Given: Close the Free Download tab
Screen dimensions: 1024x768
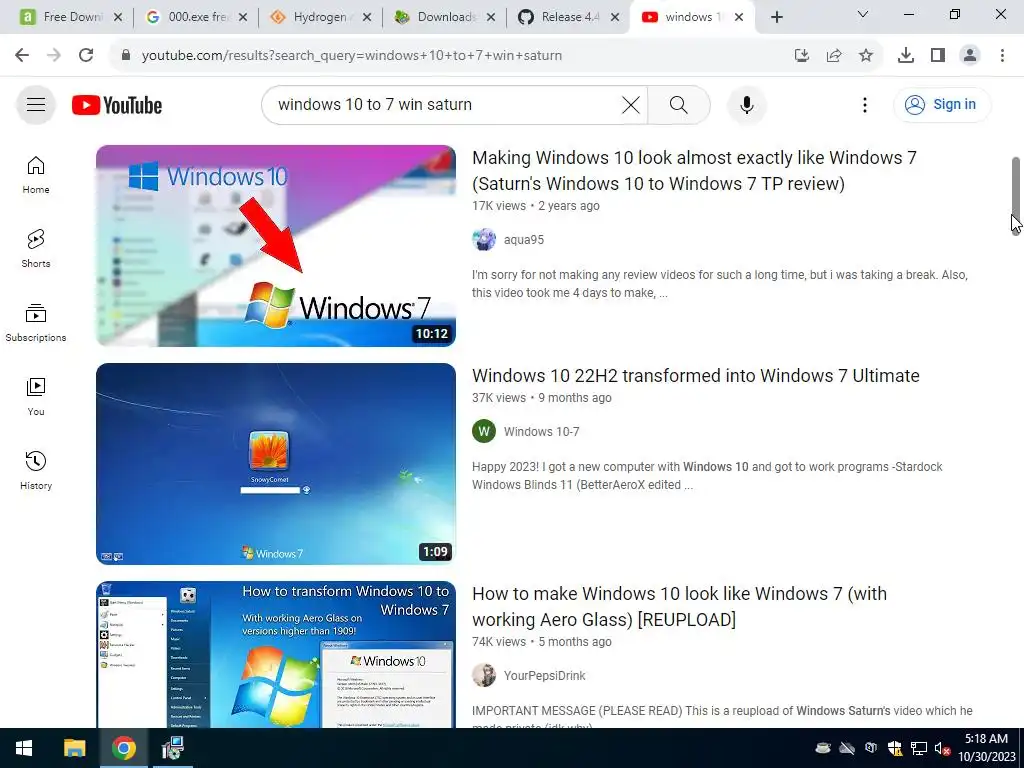Looking at the screenshot, I should (118, 17).
